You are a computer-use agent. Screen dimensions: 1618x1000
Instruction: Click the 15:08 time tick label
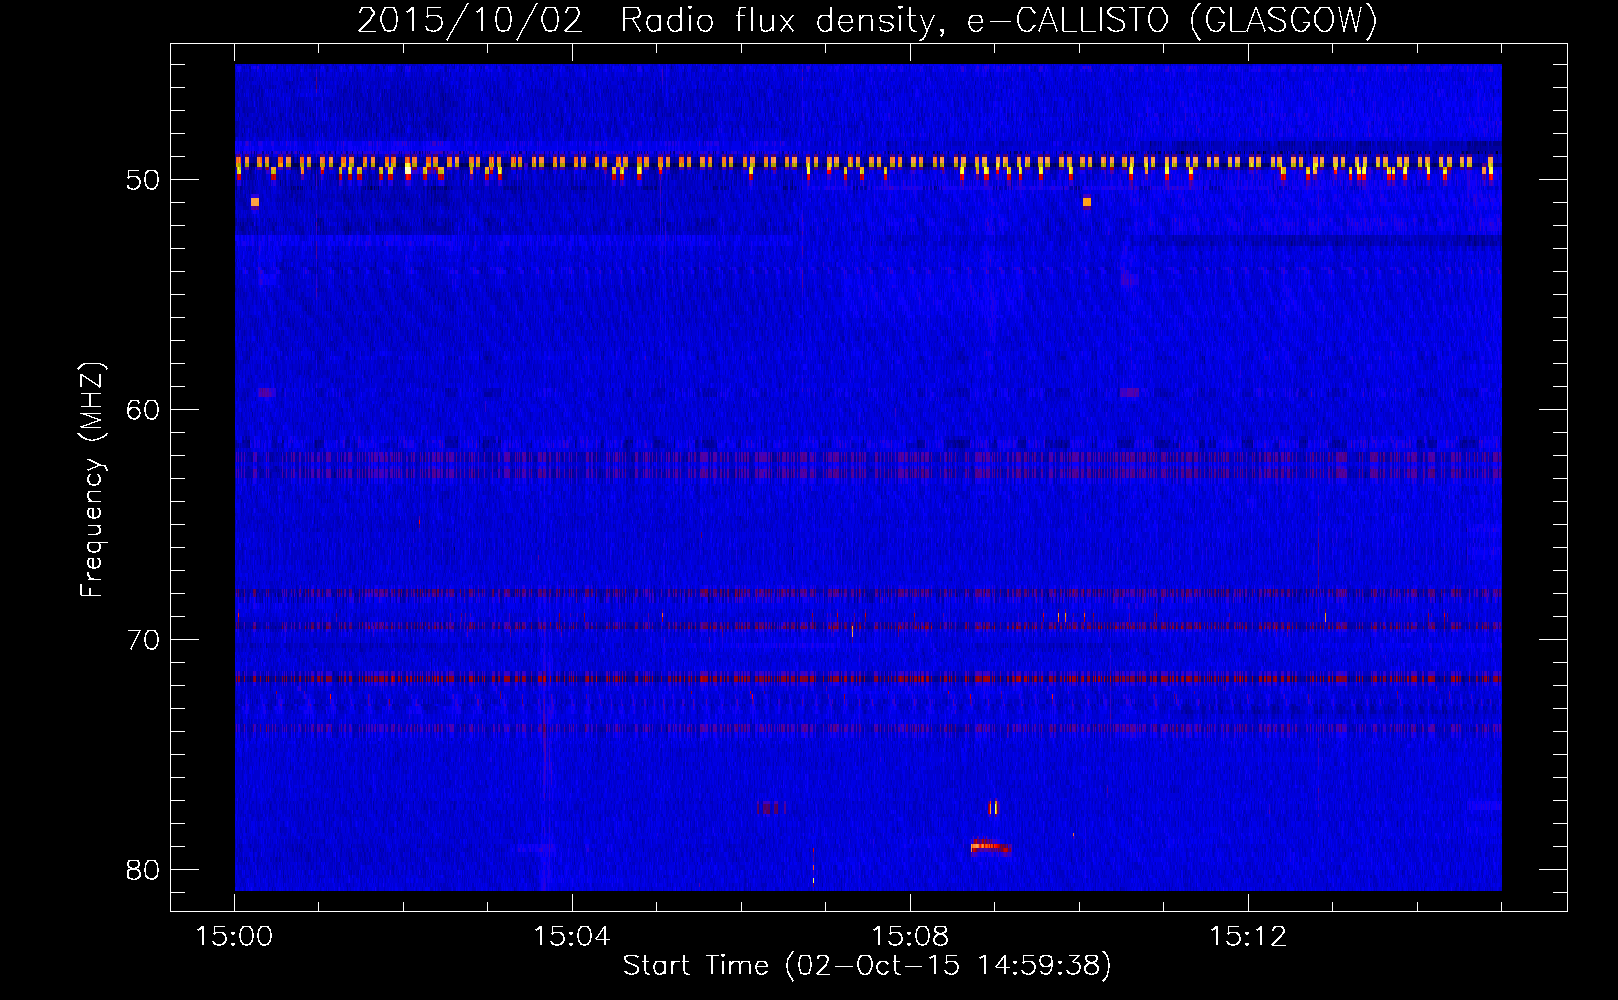[x=909, y=937]
